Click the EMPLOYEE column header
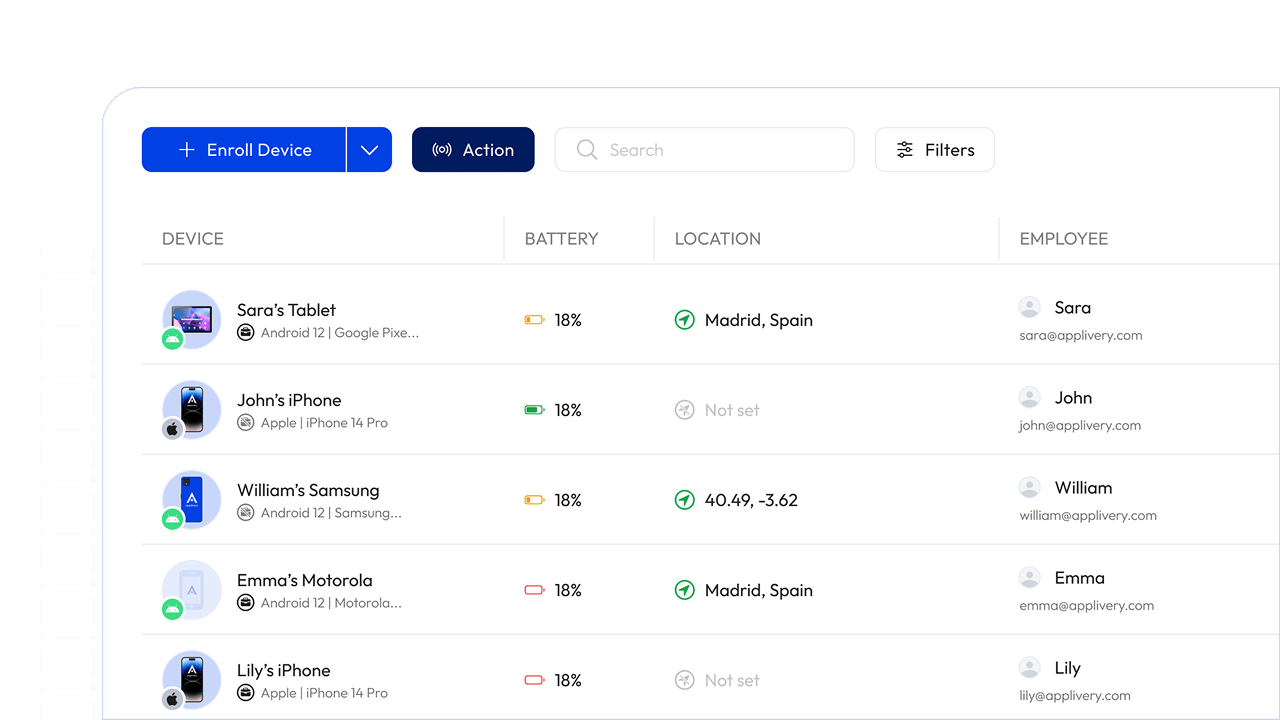 point(1063,239)
